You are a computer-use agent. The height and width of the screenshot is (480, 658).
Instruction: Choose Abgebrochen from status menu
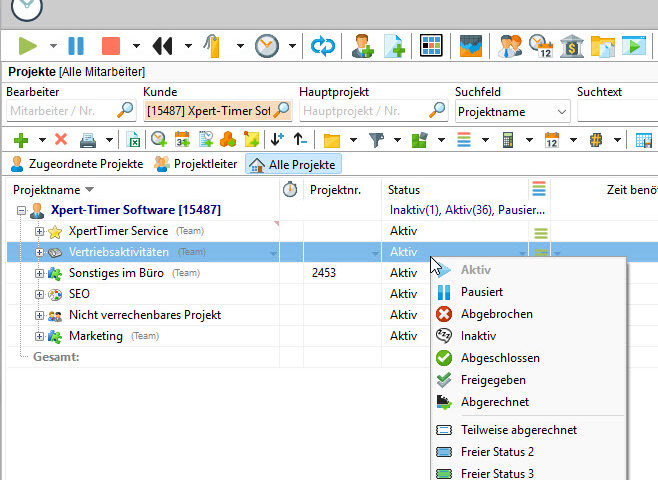[x=529, y=314]
